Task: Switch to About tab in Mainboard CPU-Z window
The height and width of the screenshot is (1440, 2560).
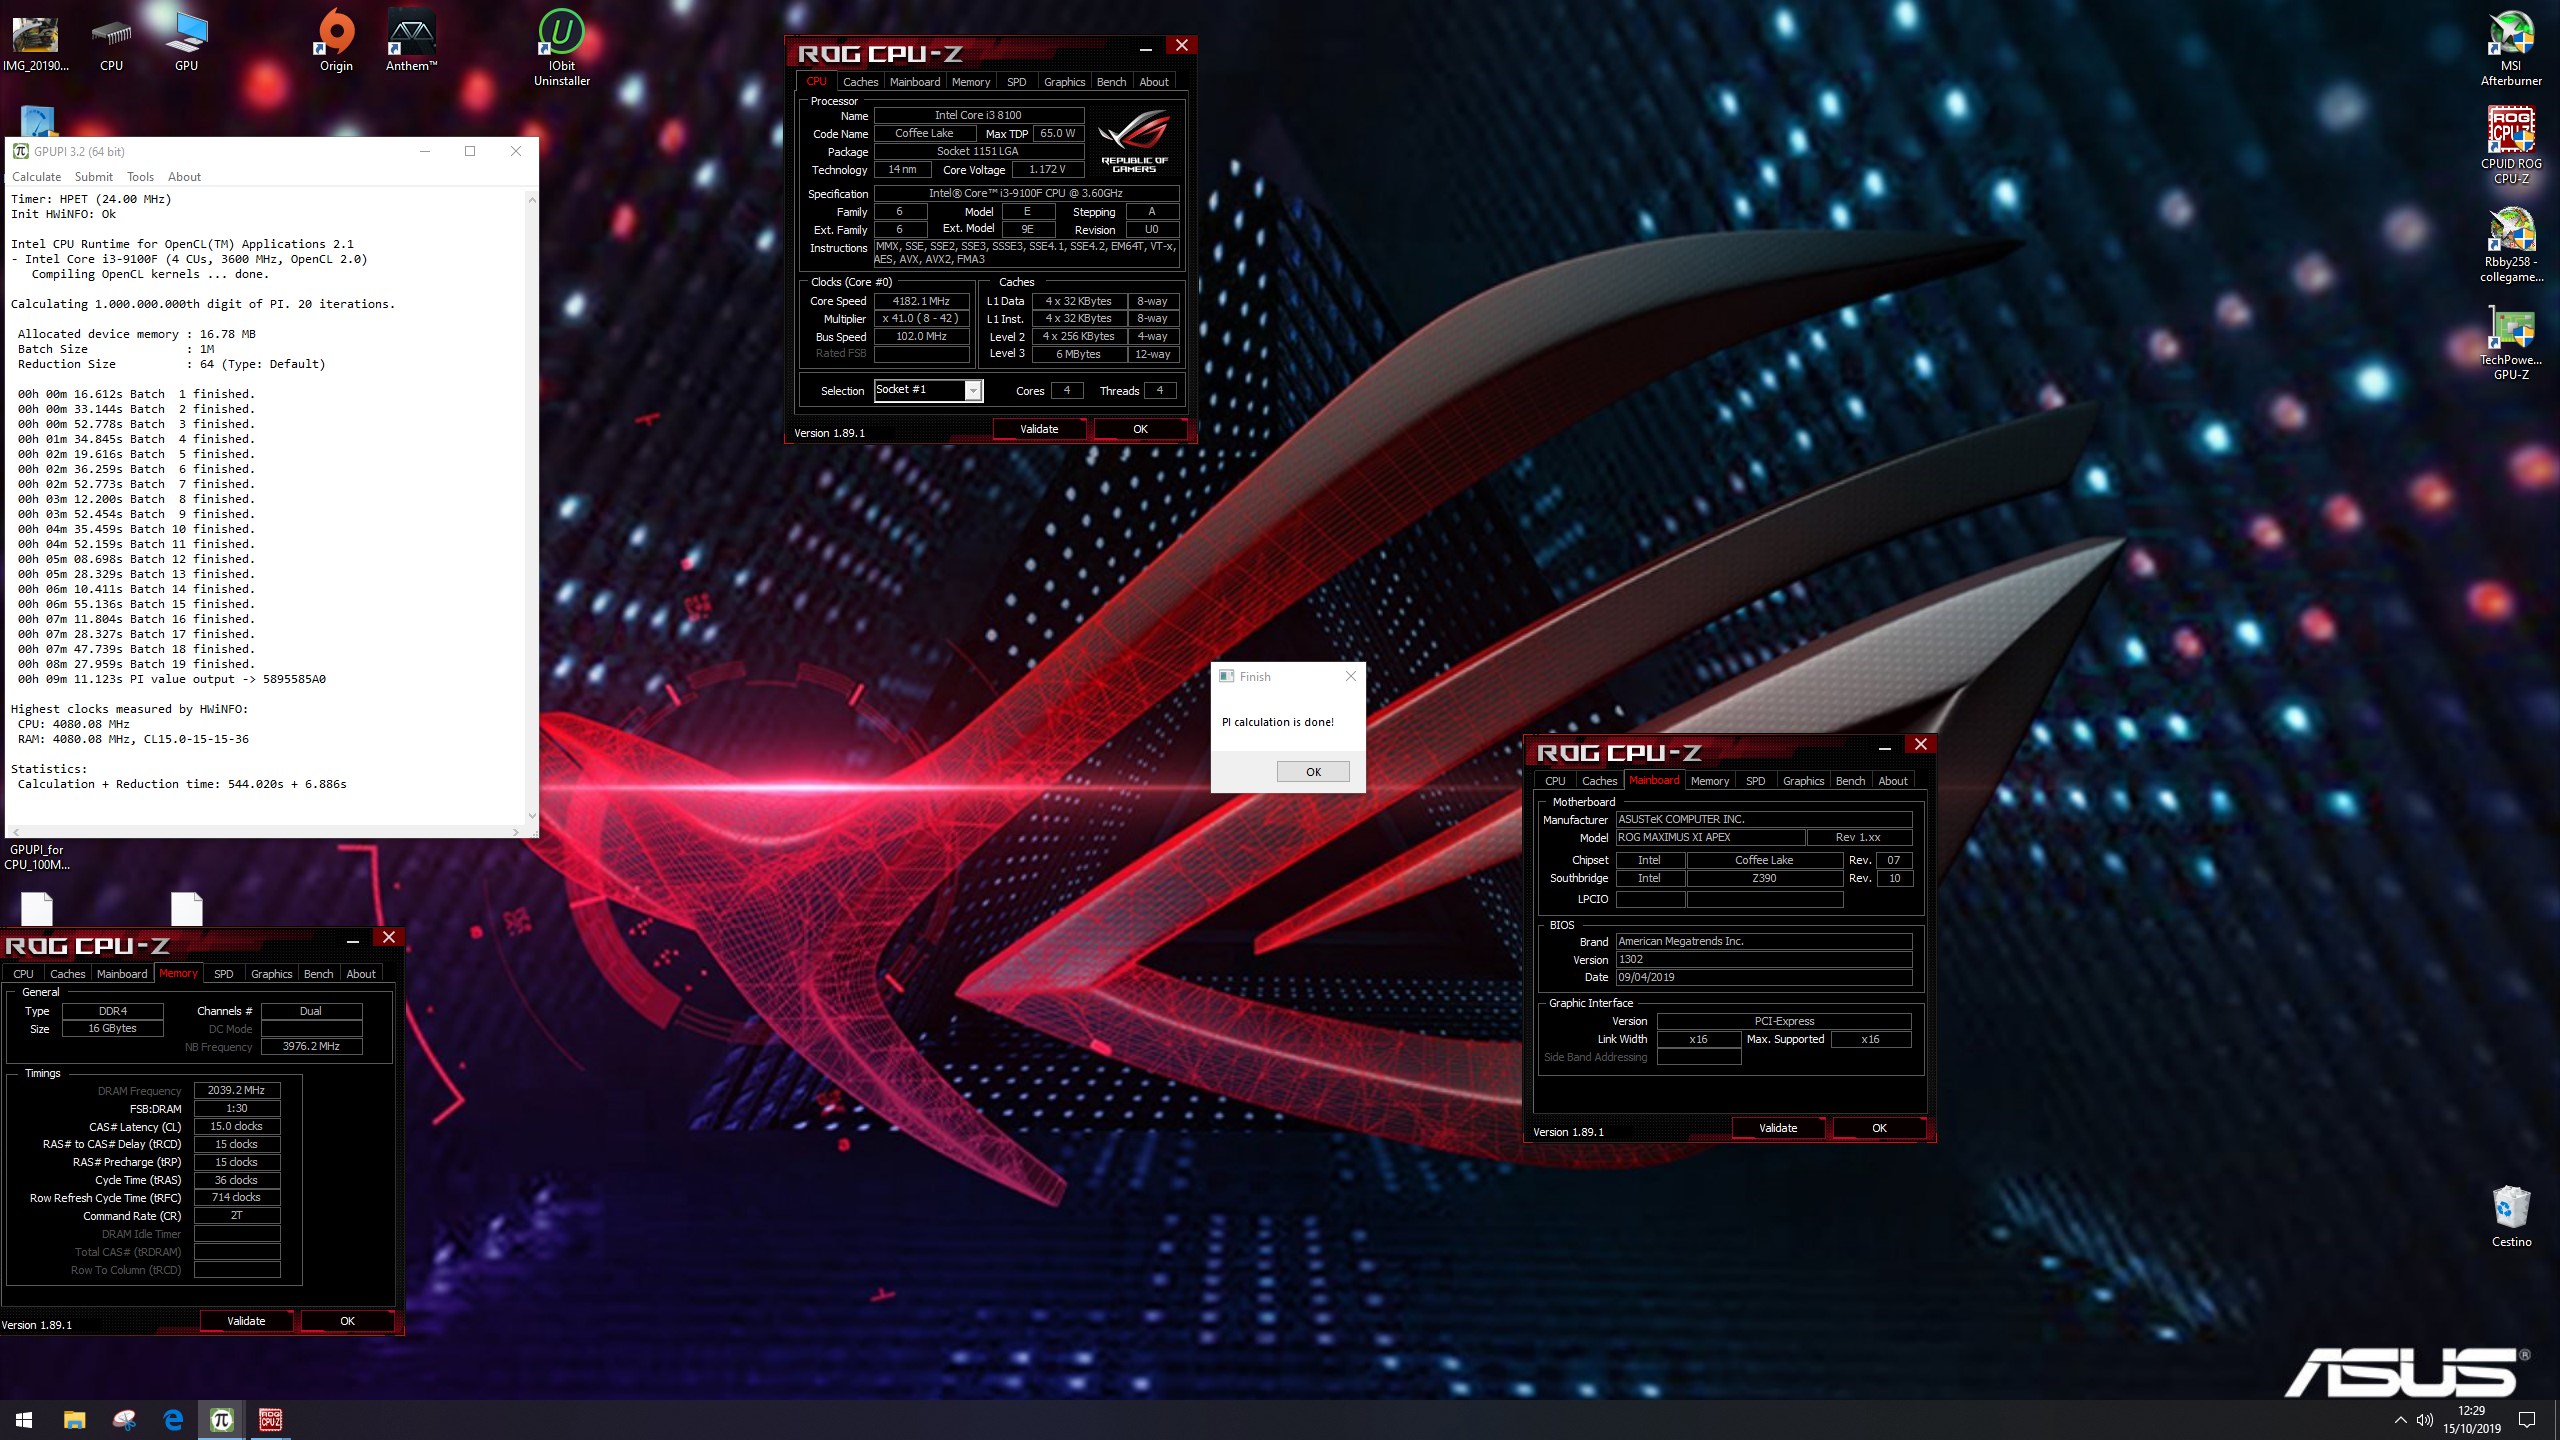Action: [1892, 781]
